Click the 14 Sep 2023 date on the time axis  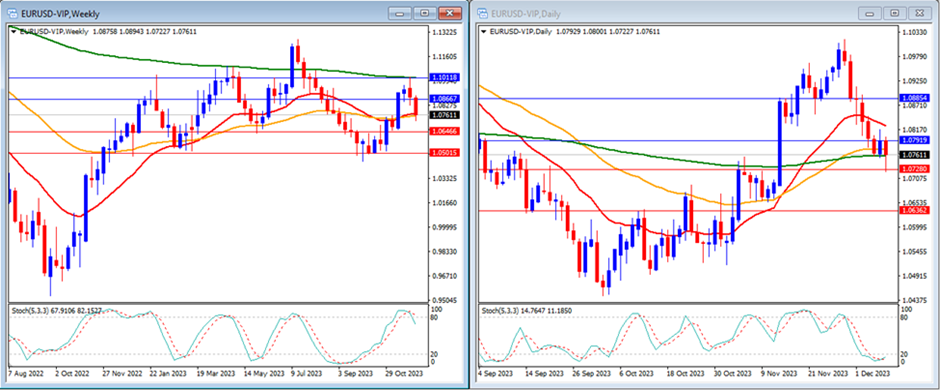[545, 373]
